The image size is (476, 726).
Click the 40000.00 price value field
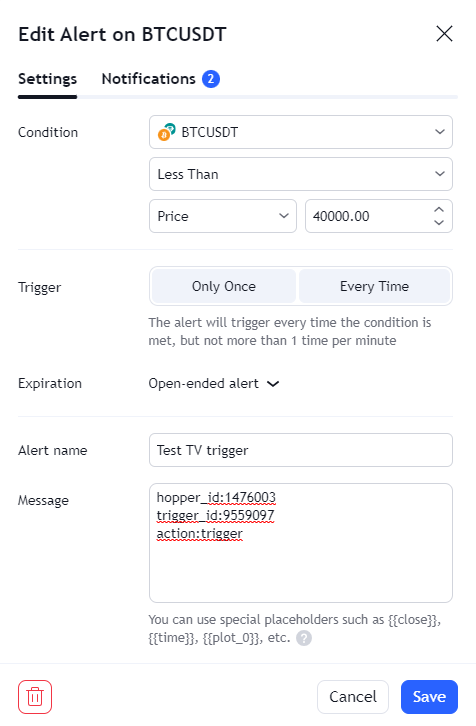tap(370, 216)
